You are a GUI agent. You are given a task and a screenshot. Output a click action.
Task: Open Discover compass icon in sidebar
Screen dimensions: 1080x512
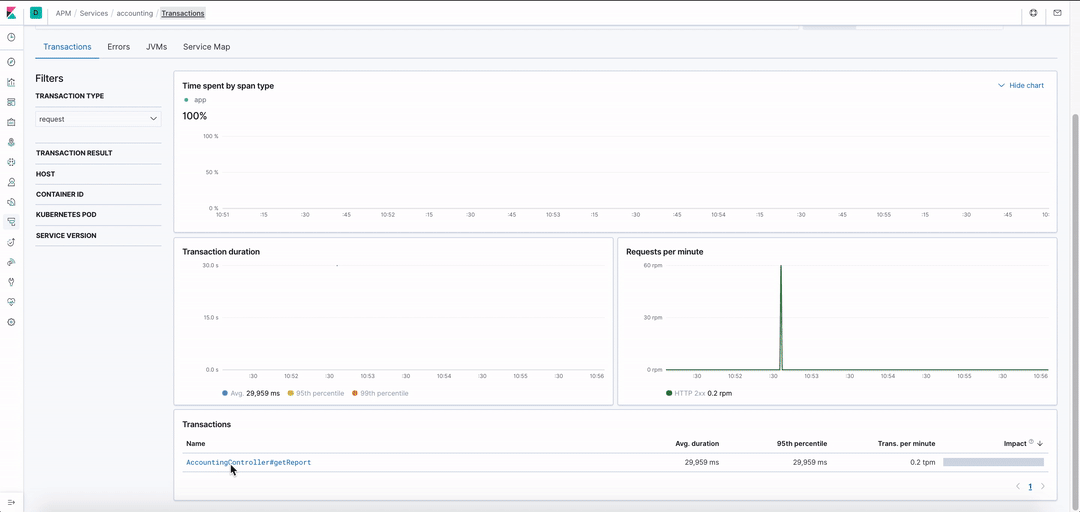point(11,62)
